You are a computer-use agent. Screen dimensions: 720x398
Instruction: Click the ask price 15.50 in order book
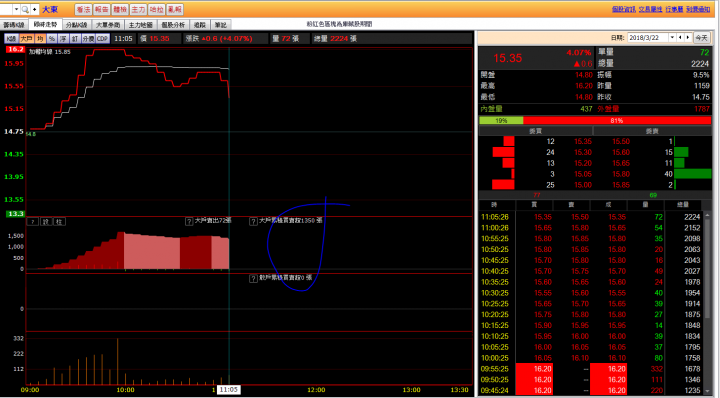point(621,141)
